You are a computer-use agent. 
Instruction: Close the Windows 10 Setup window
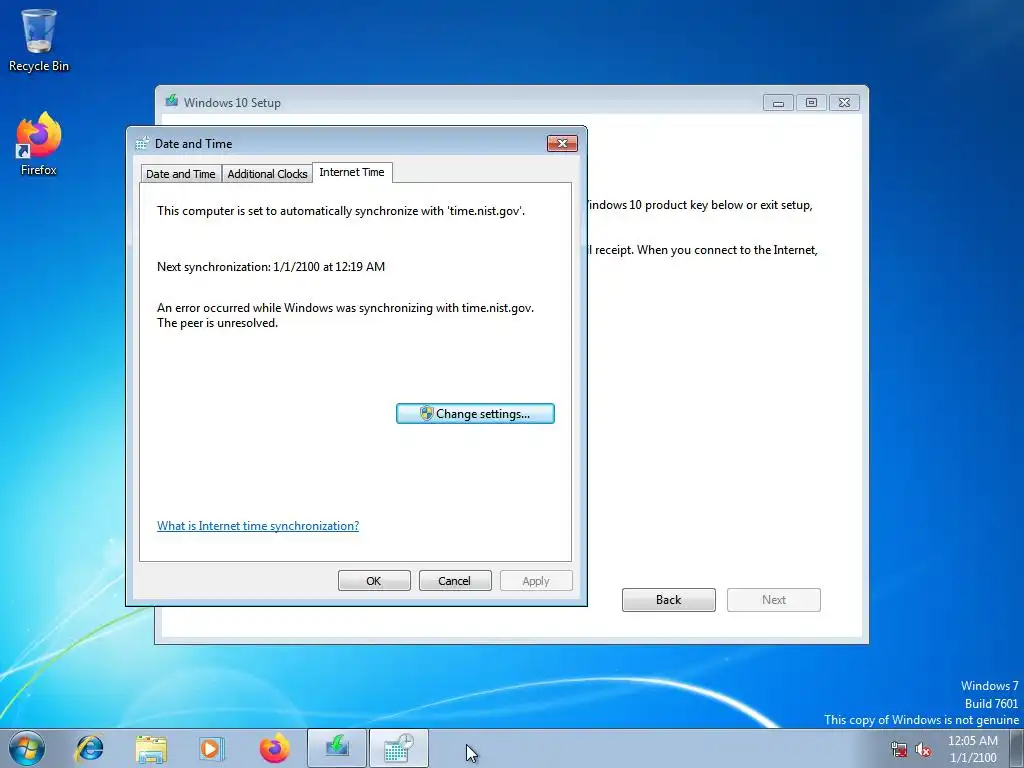(x=844, y=103)
